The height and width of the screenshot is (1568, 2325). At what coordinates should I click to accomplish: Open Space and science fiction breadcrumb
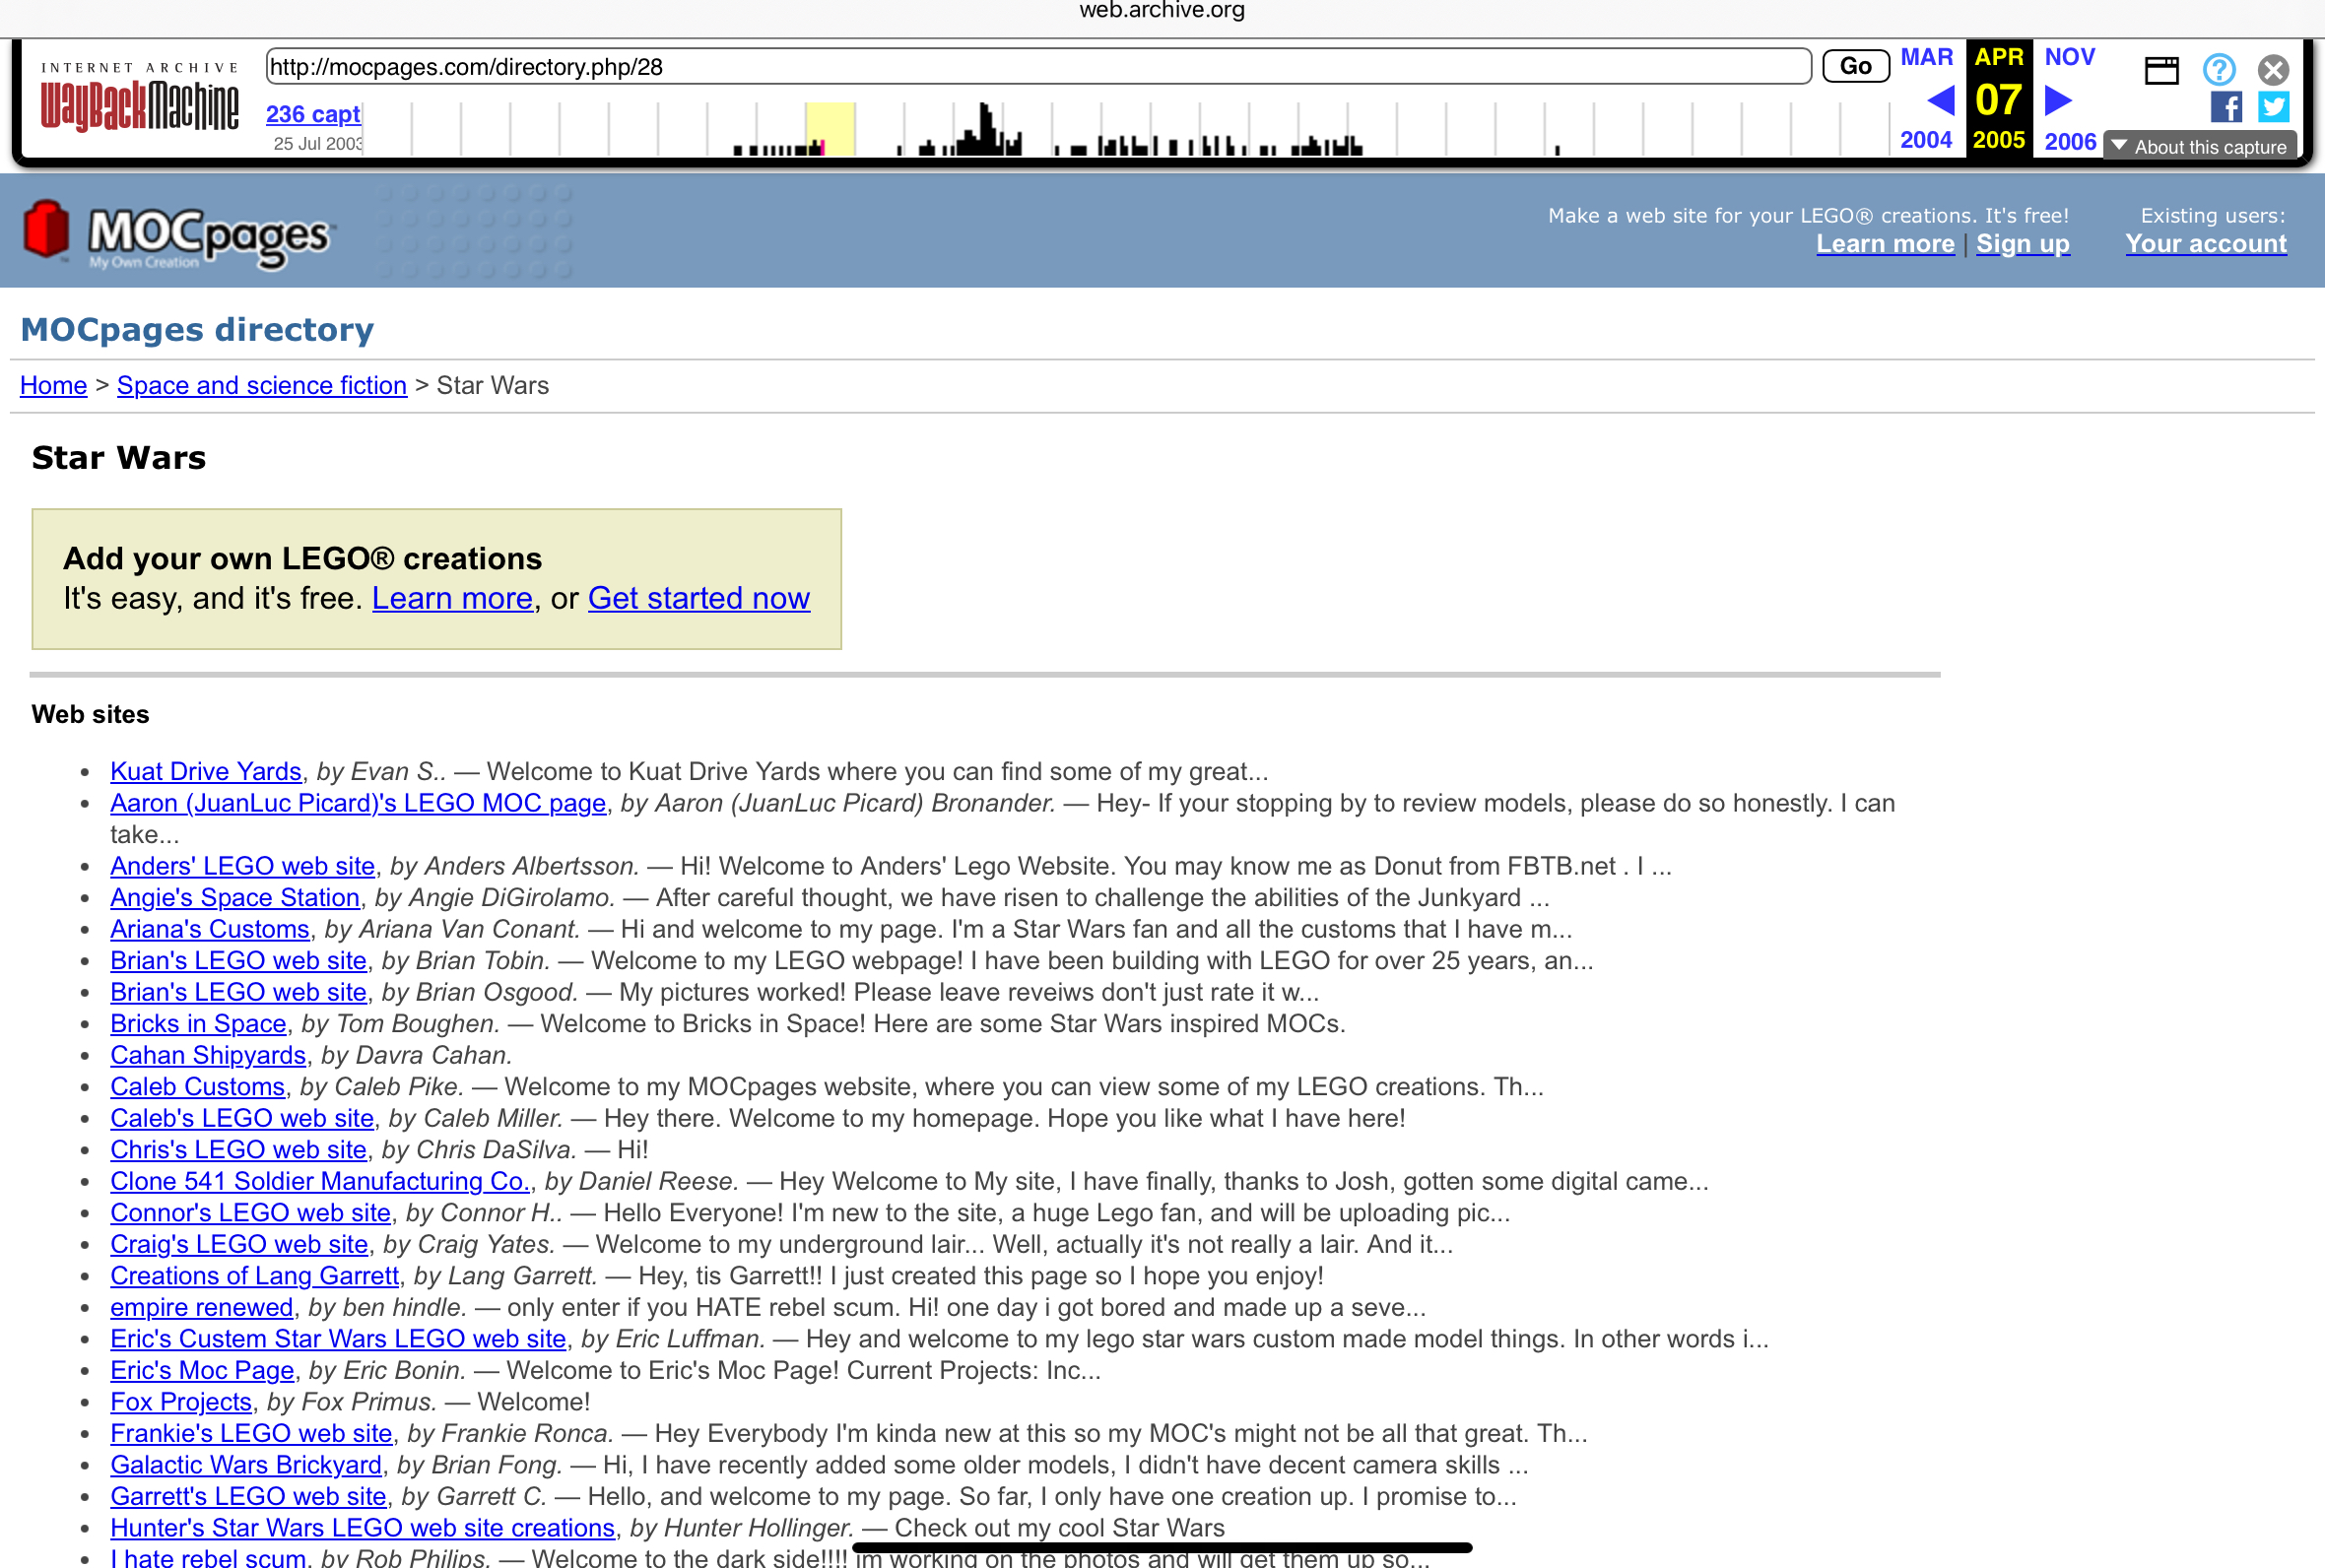261,385
